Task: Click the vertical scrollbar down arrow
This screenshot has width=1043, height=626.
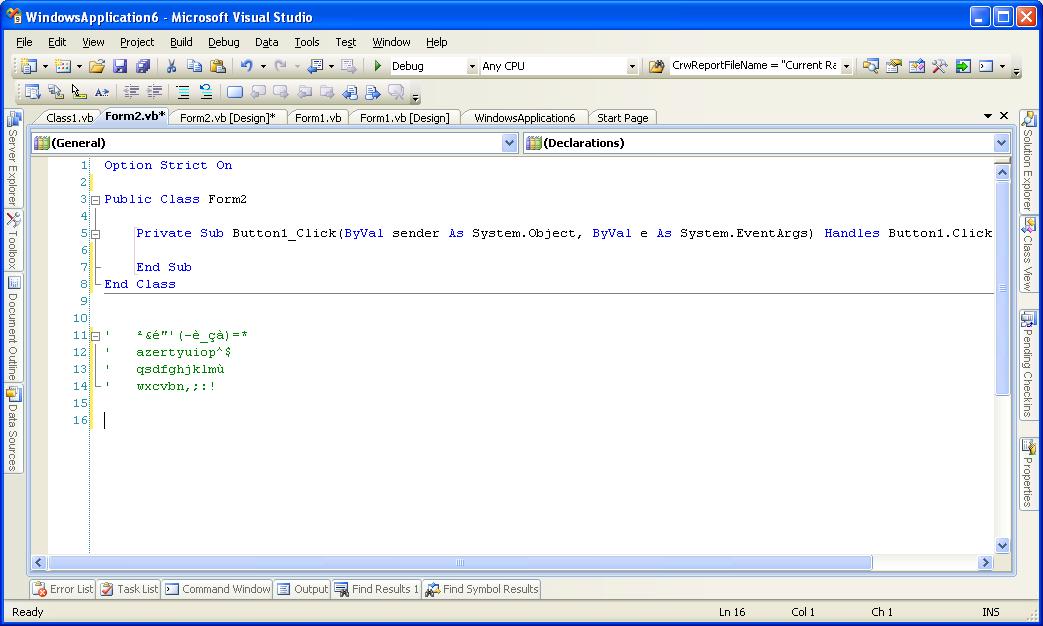Action: coord(1002,546)
